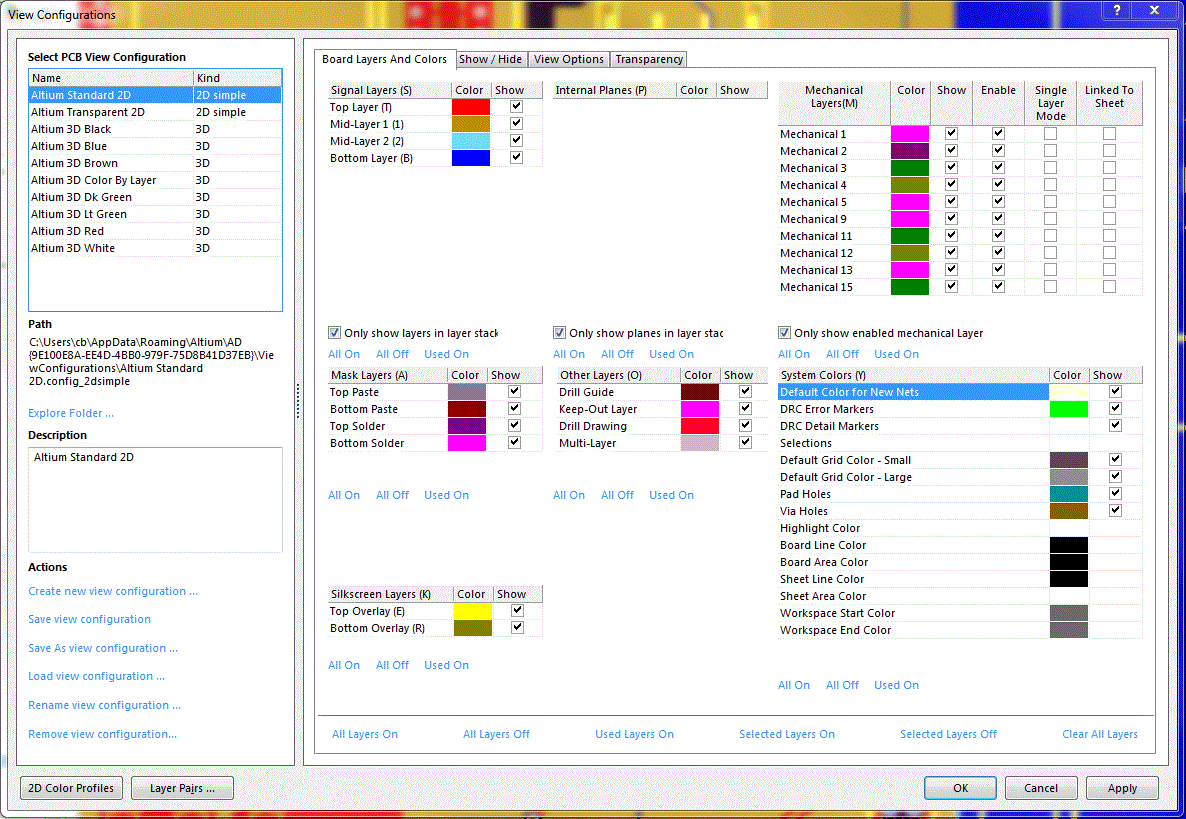Uncheck Only show layers in layer stack

click(x=334, y=333)
